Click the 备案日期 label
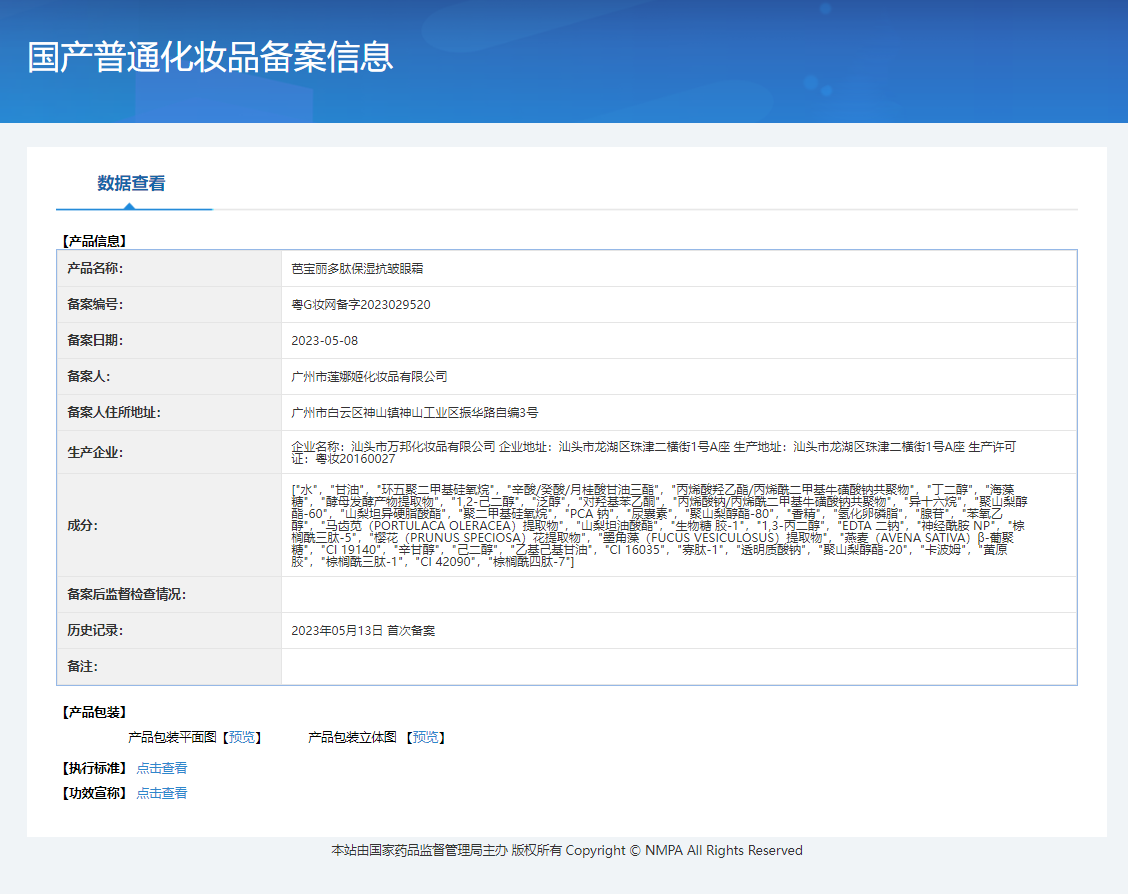Viewport: 1128px width, 894px height. click(95, 340)
